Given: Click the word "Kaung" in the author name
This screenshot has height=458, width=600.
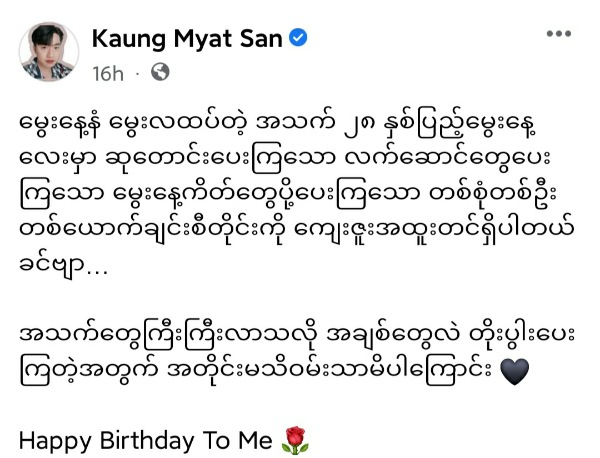Looking at the screenshot, I should coord(129,39).
